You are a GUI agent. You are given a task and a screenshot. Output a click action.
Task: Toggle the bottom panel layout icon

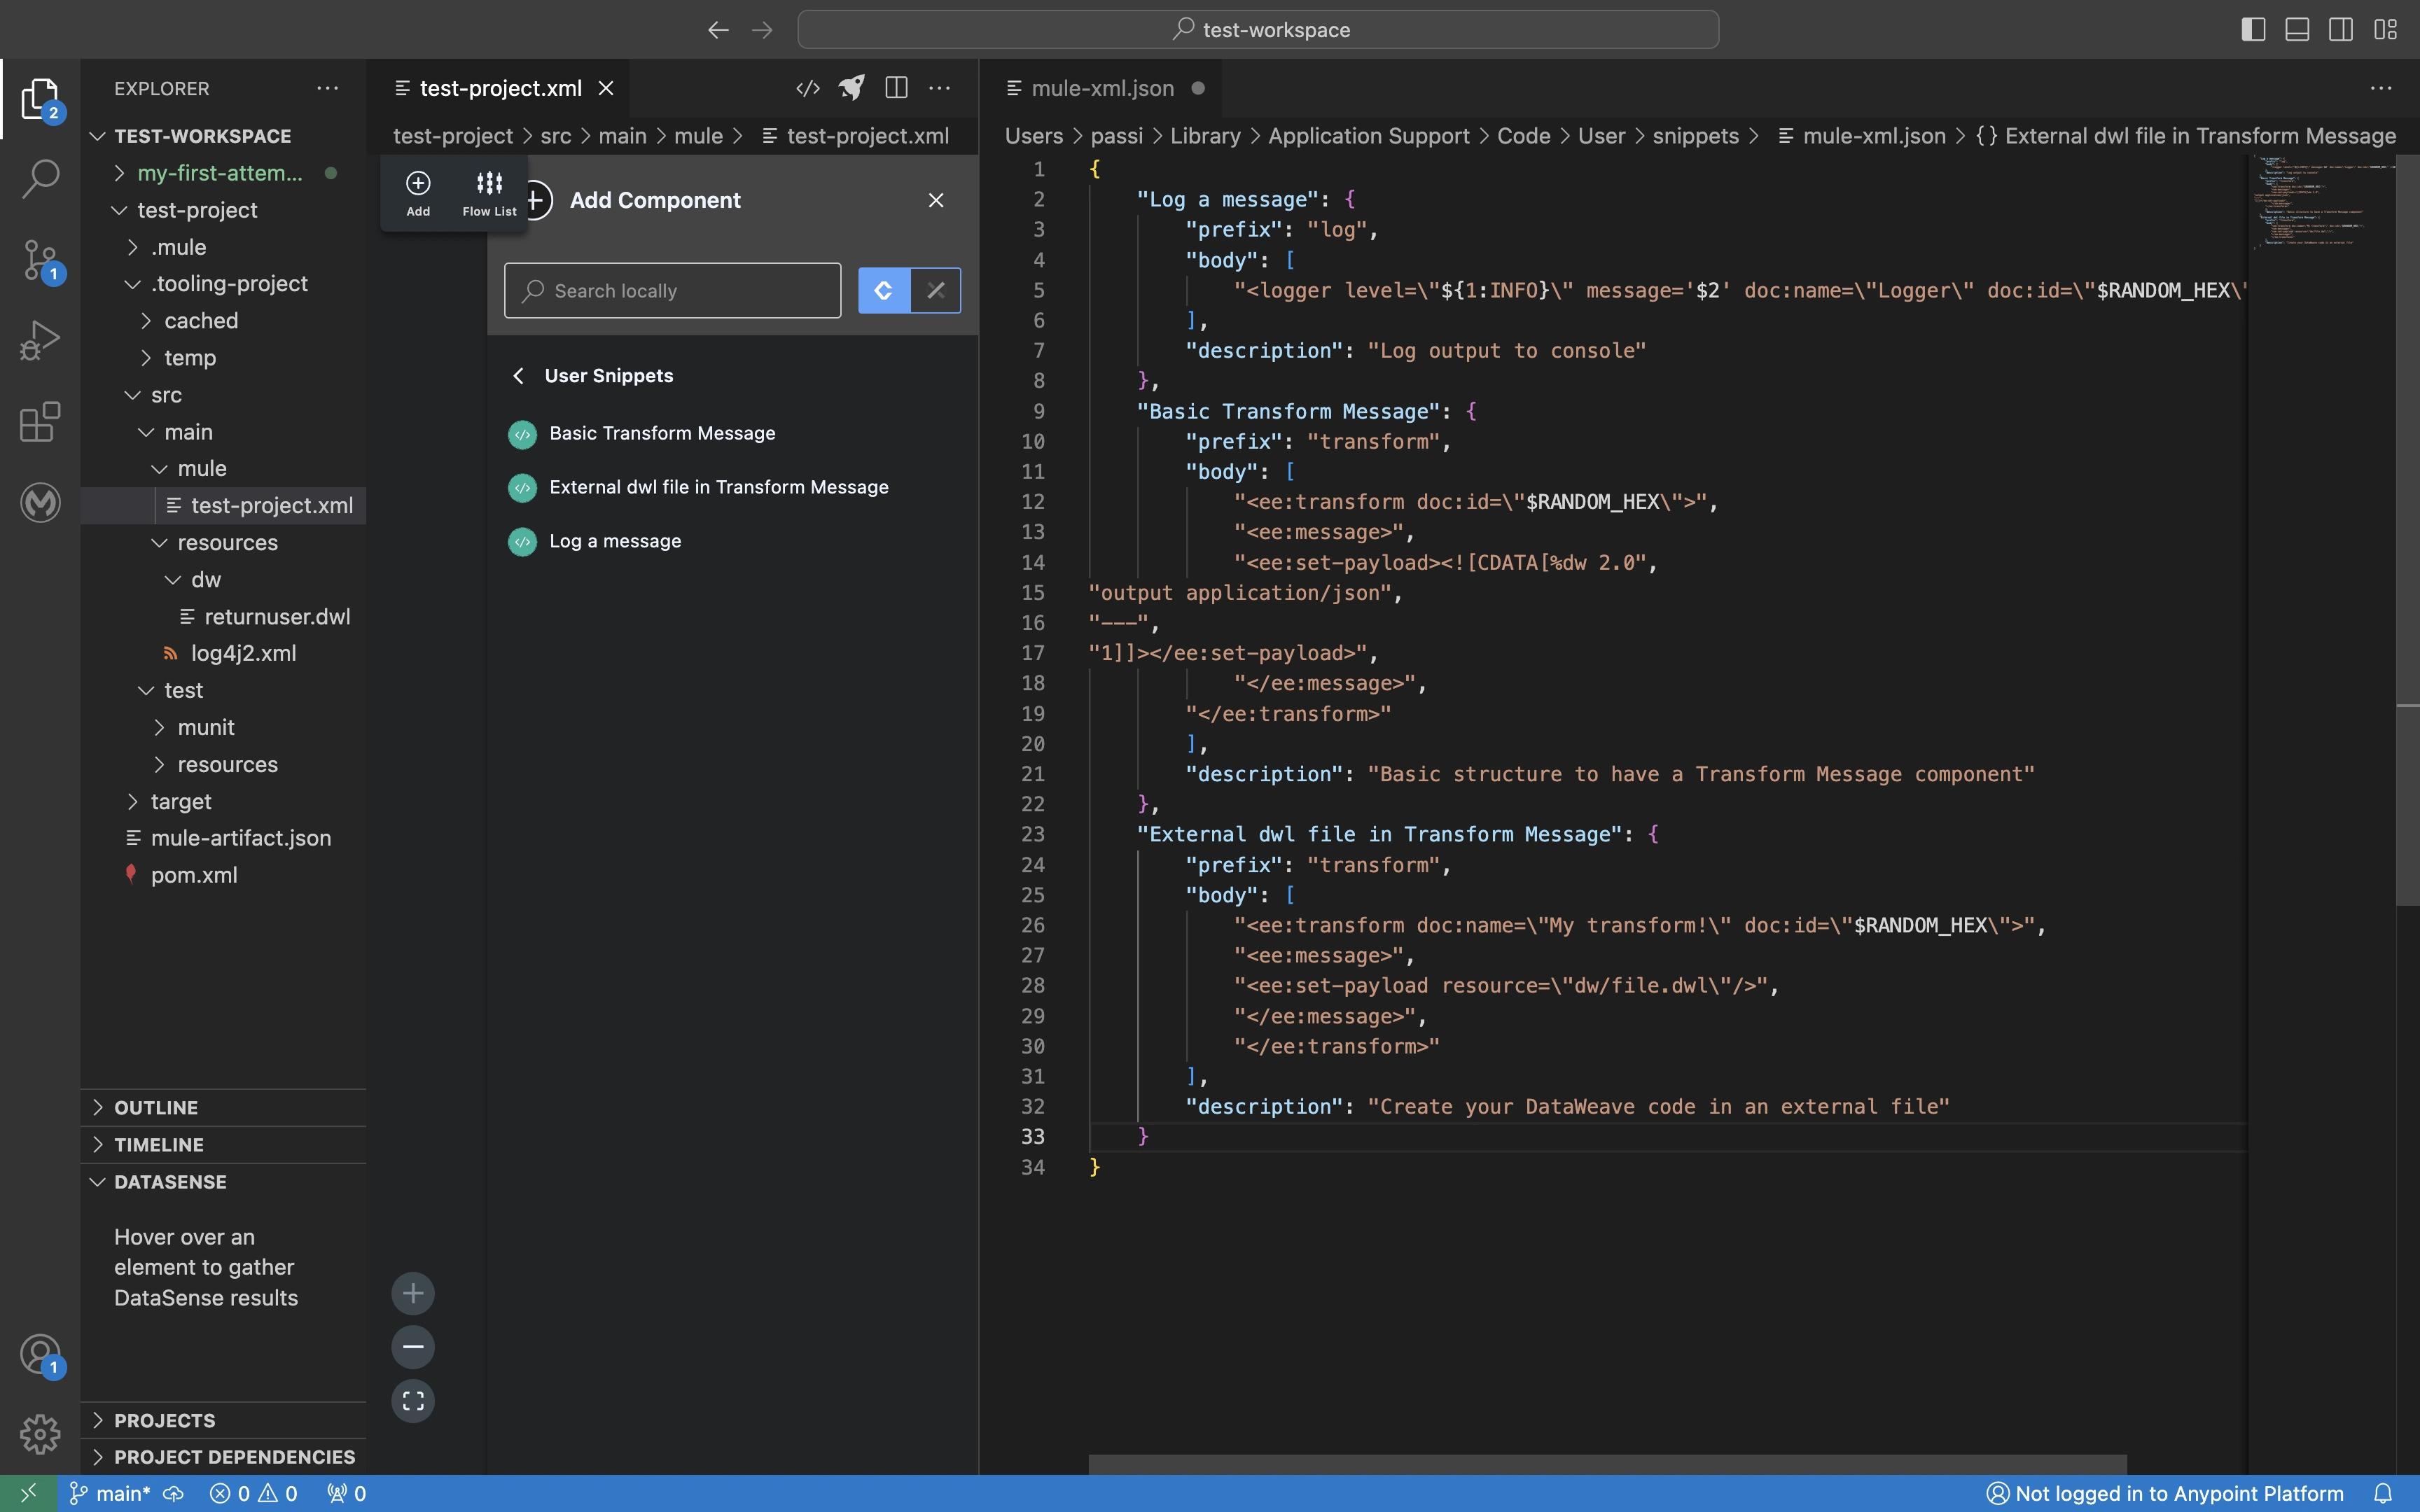[x=2297, y=29]
